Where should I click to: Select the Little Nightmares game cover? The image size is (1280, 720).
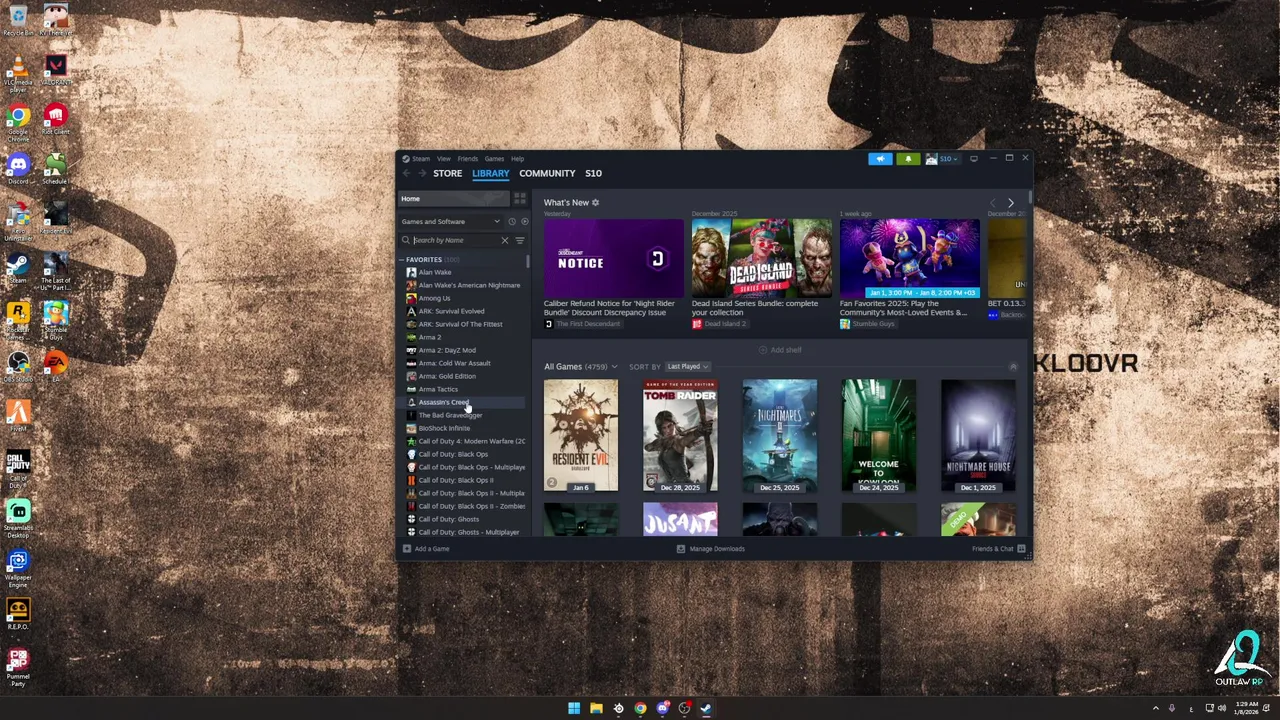[779, 436]
